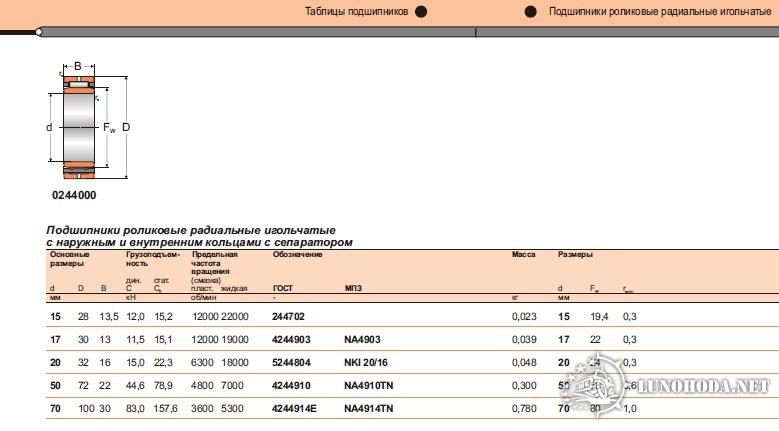Image resolution: width=779 pixels, height=431 pixels.
Task: Select GOST designation 5244804
Action: tap(291, 362)
